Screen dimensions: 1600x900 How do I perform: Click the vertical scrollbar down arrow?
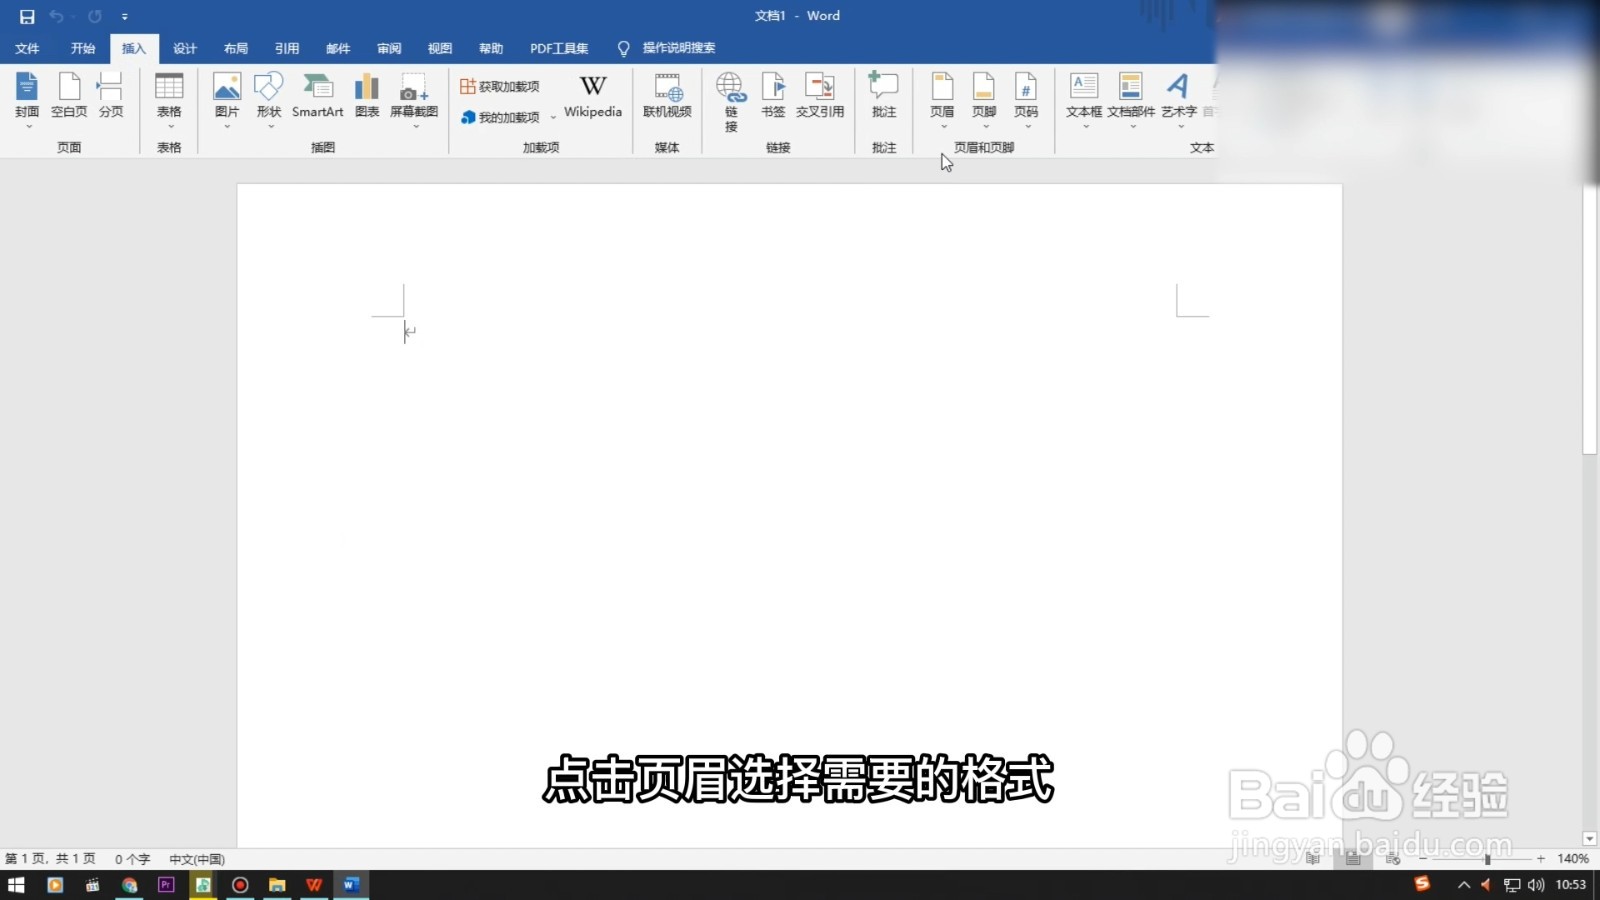coord(1590,839)
